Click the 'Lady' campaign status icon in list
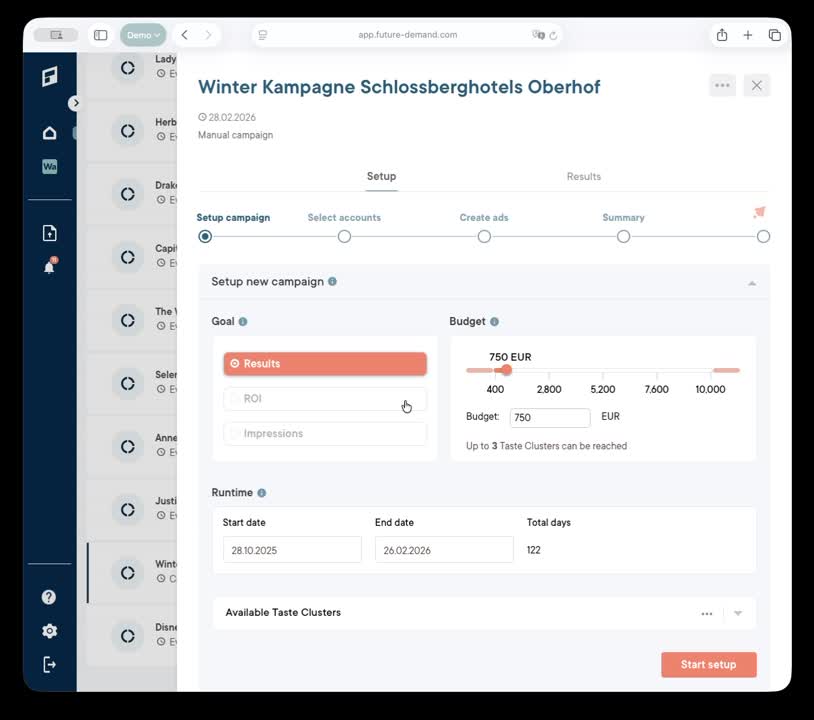This screenshot has width=814, height=720. (x=128, y=68)
